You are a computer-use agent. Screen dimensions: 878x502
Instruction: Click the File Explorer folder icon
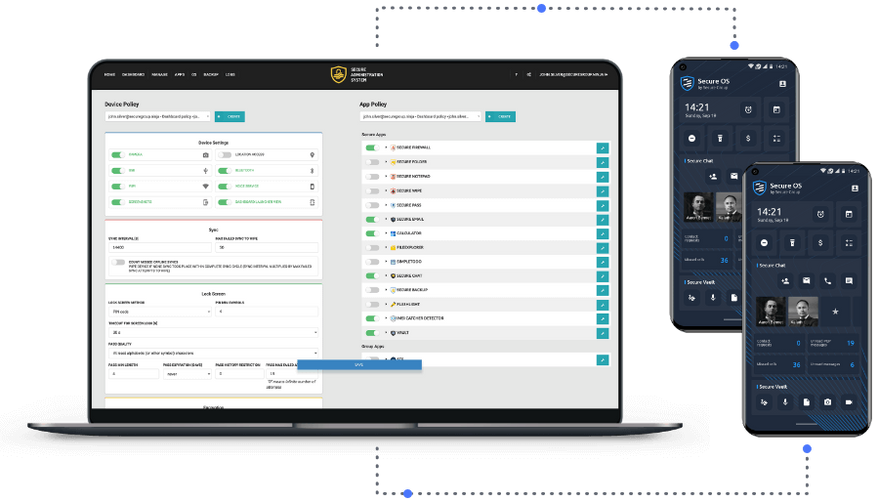[393, 247]
